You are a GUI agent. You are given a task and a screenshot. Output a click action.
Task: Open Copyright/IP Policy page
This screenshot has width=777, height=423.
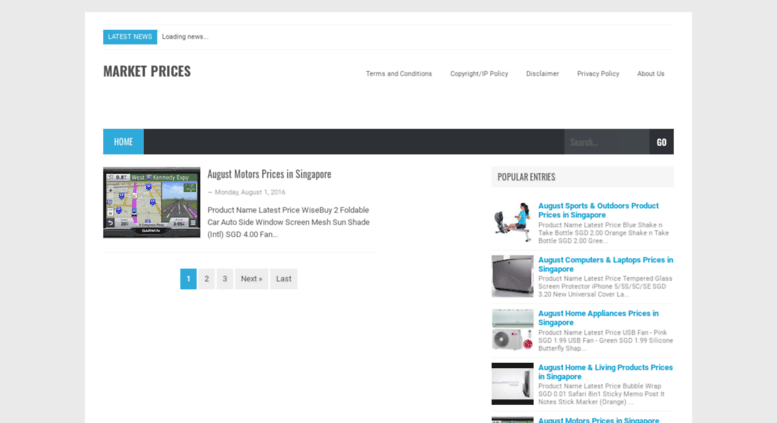point(479,74)
